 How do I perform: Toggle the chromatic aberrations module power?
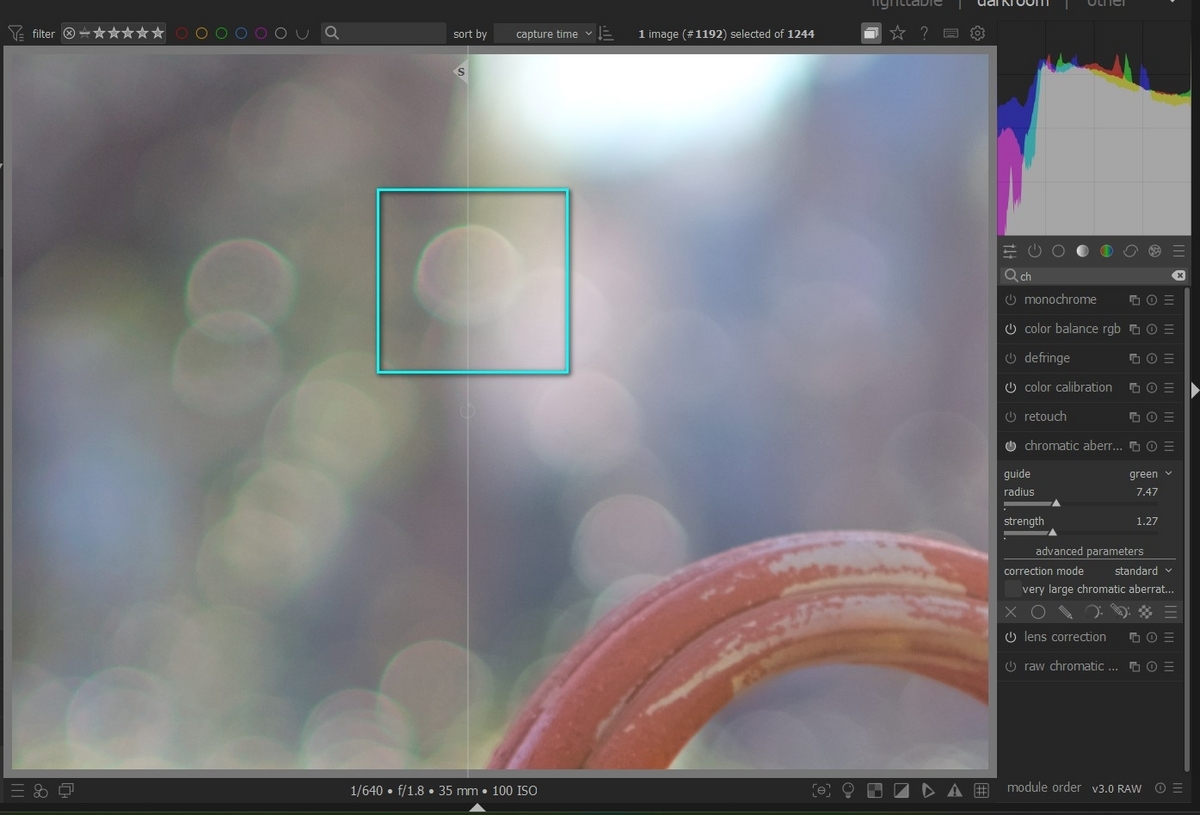(1011, 446)
